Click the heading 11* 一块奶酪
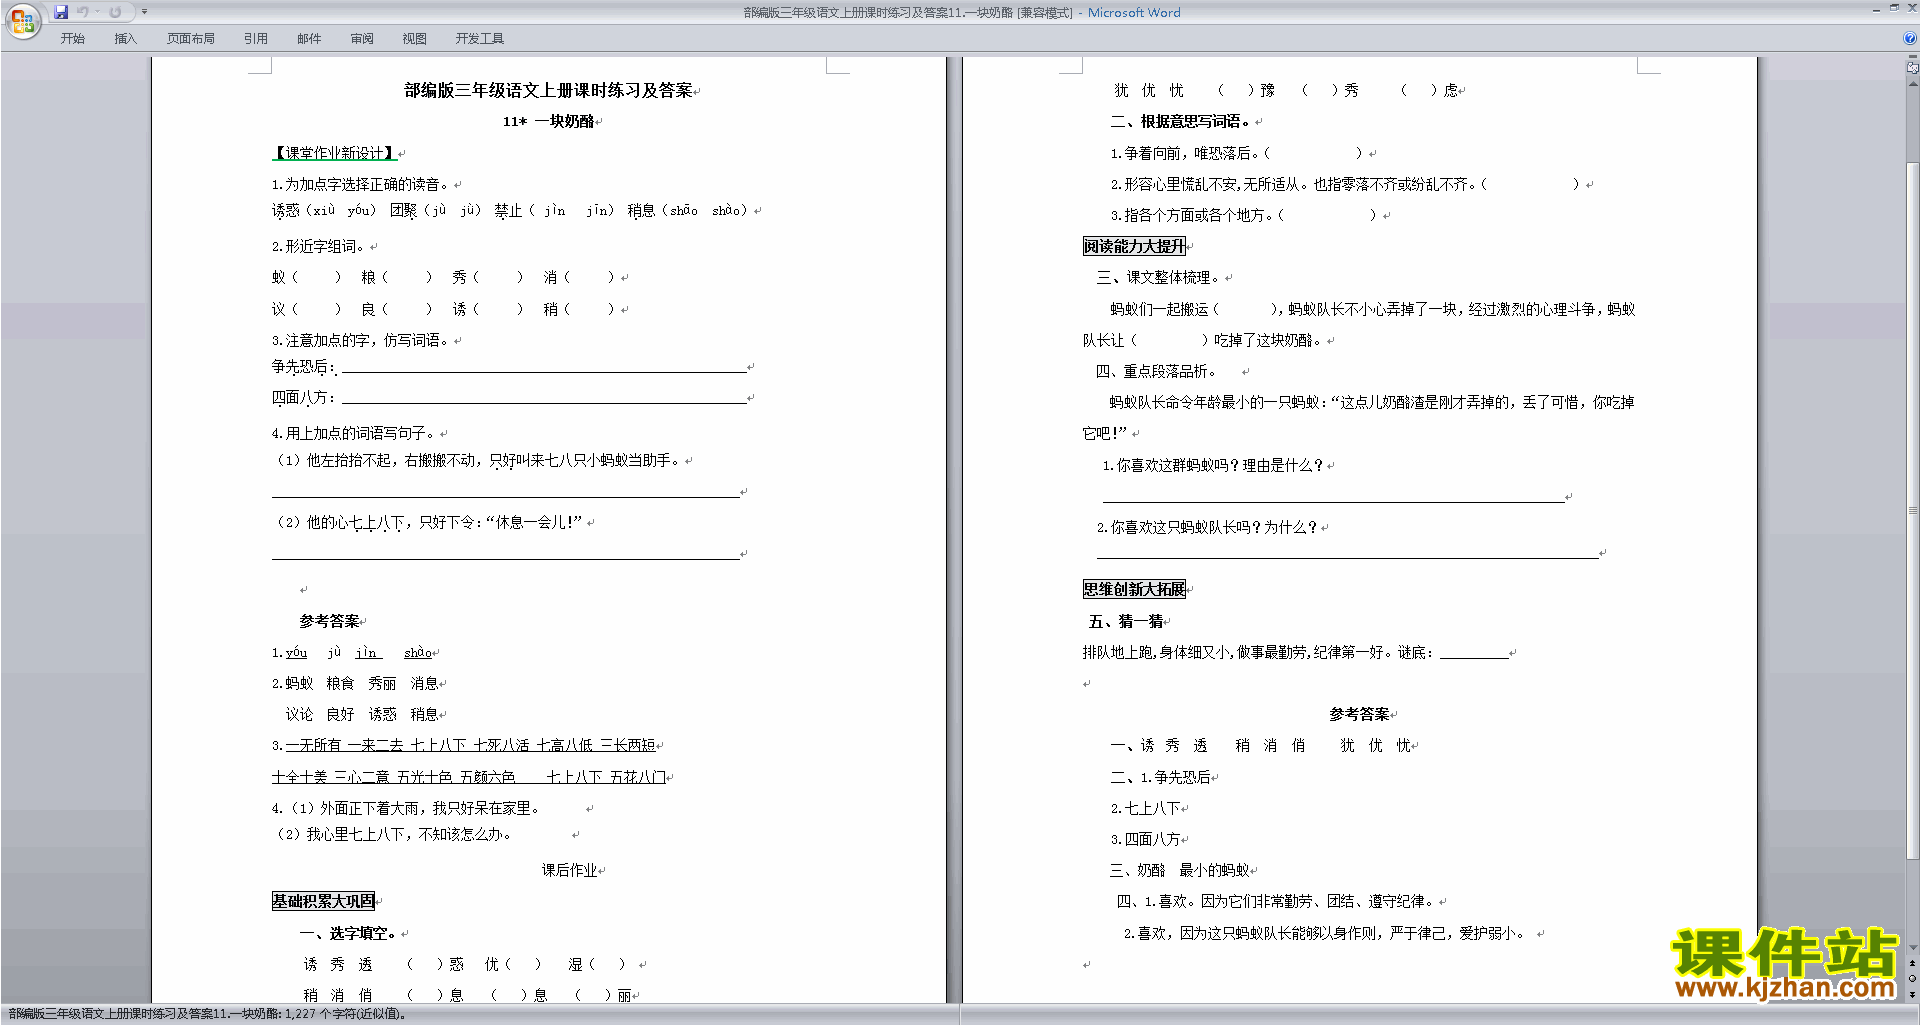Viewport: 1920px width, 1025px height. [x=549, y=121]
